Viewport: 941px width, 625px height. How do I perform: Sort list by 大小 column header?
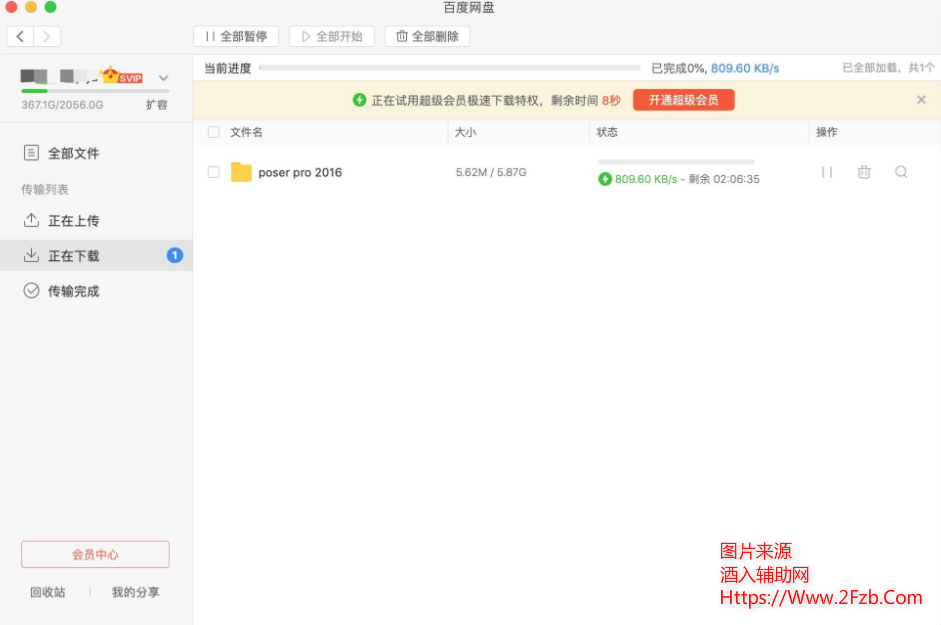(x=466, y=132)
